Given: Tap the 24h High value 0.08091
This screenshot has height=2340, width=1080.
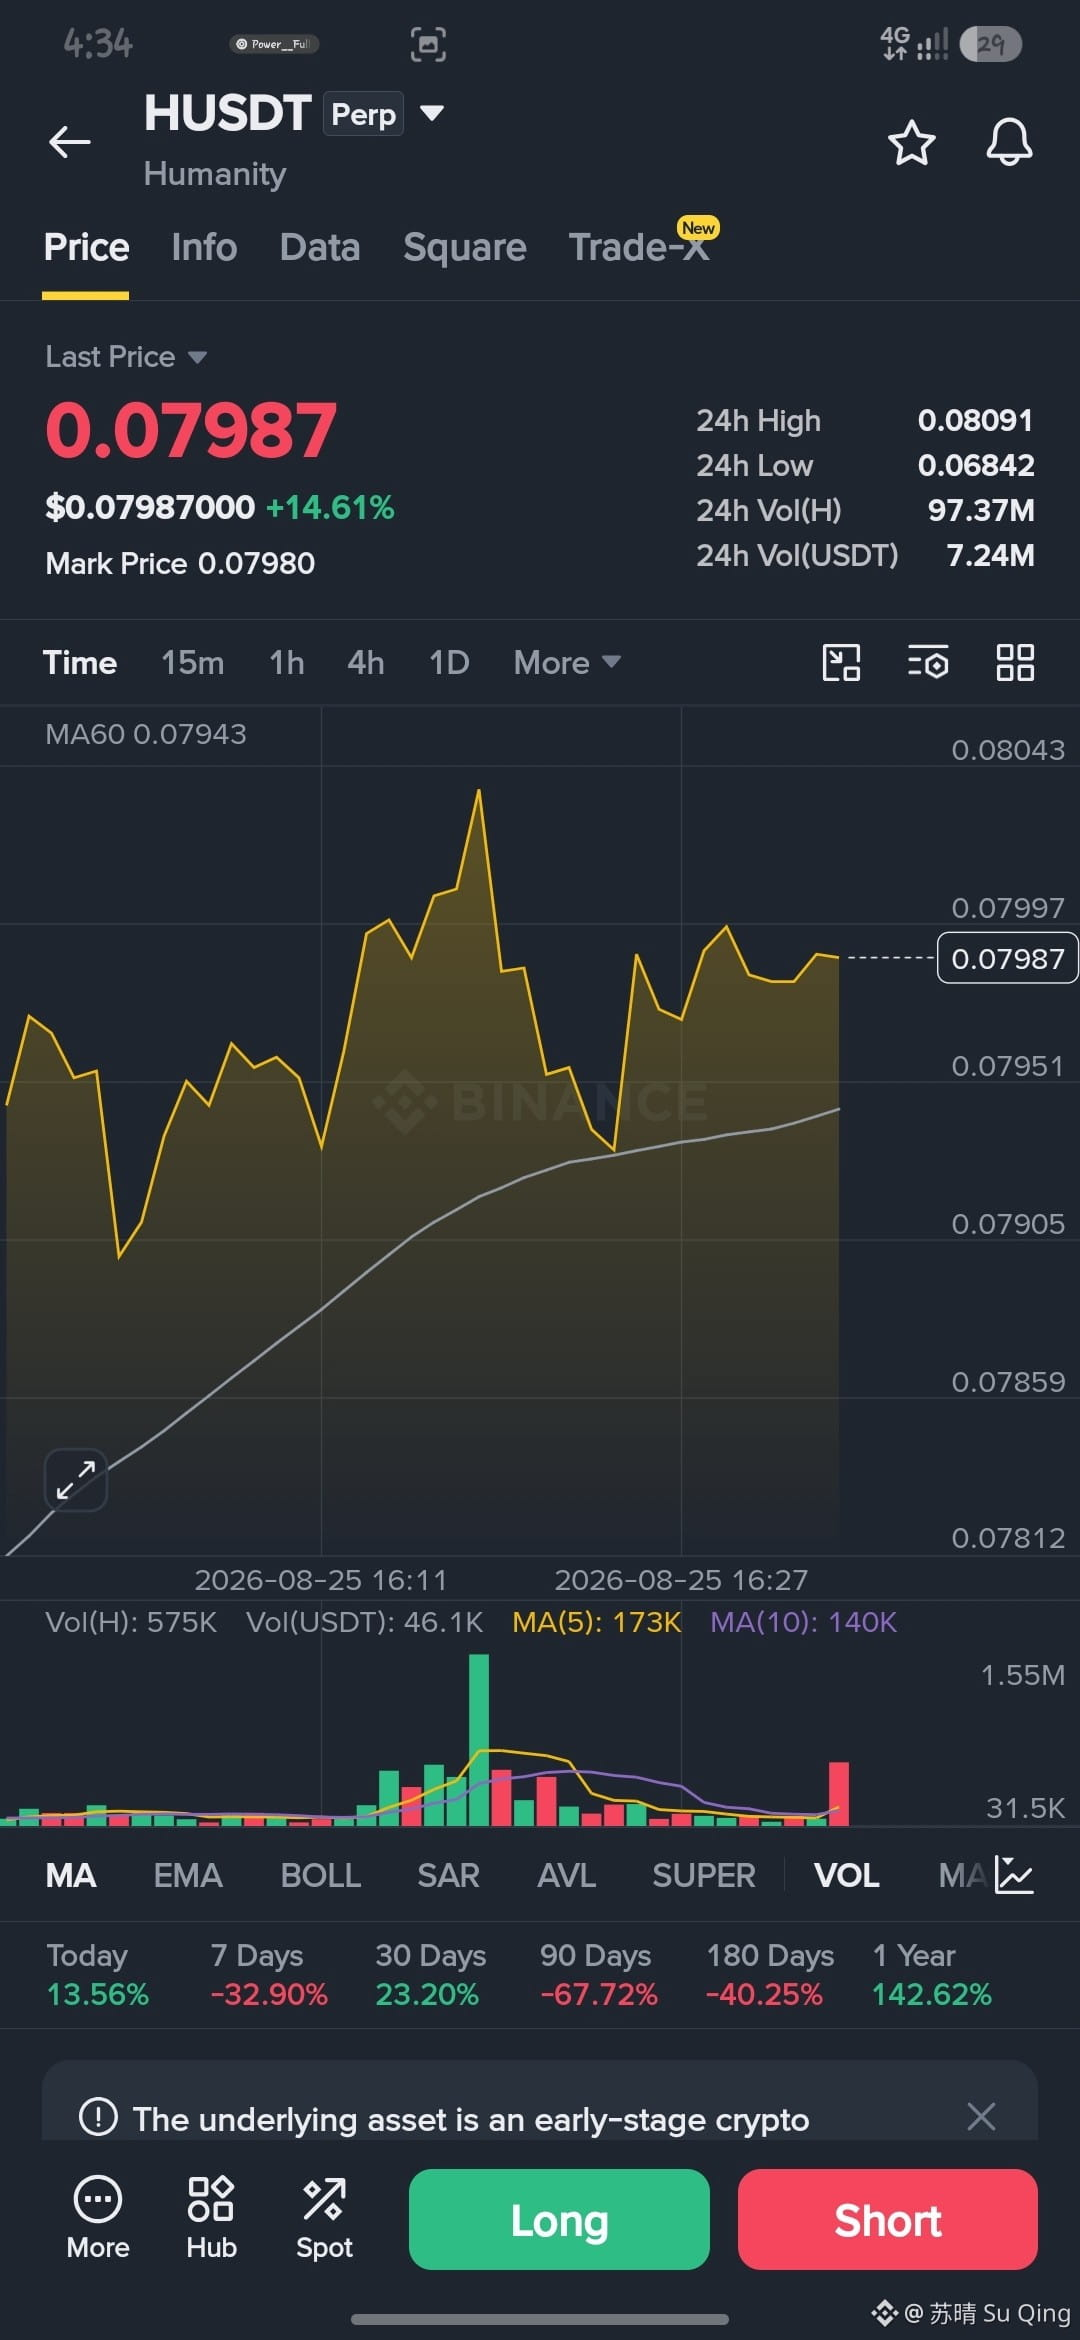Looking at the screenshot, I should pyautogui.click(x=975, y=420).
